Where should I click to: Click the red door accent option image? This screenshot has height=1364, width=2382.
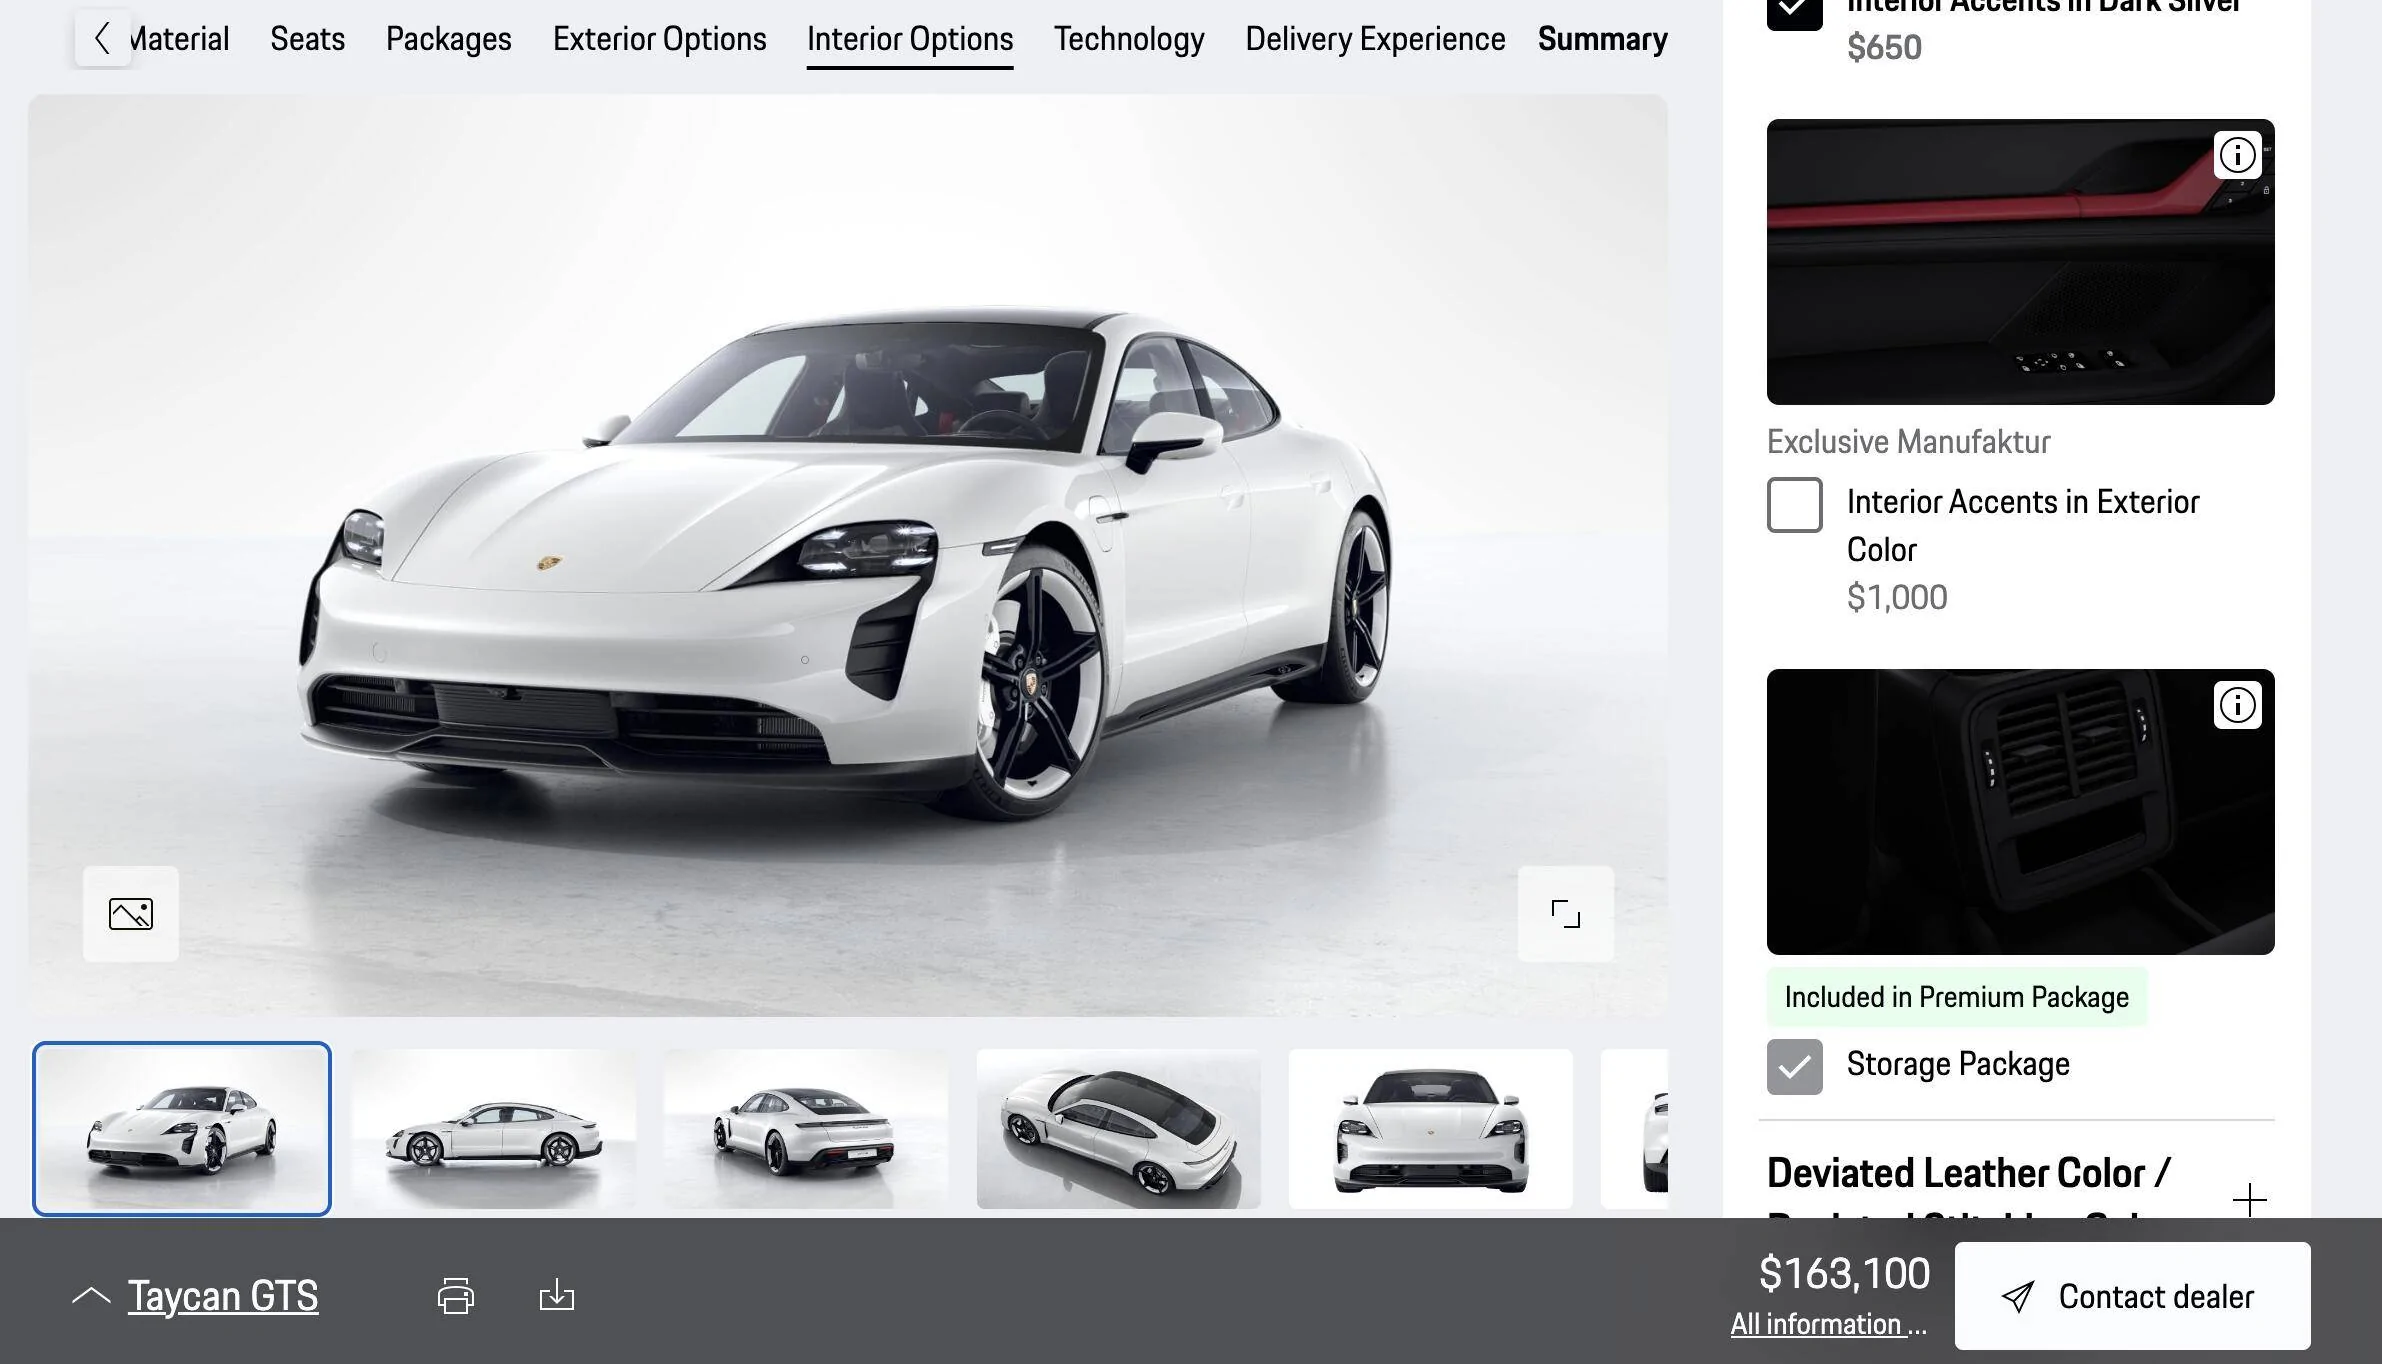tap(2020, 262)
